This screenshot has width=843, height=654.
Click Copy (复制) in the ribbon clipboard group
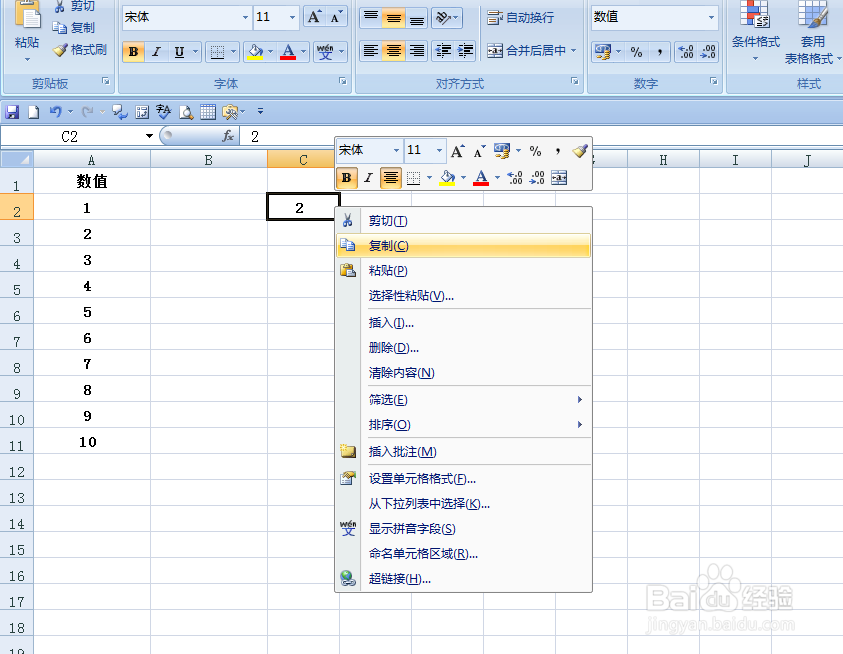pos(74,27)
